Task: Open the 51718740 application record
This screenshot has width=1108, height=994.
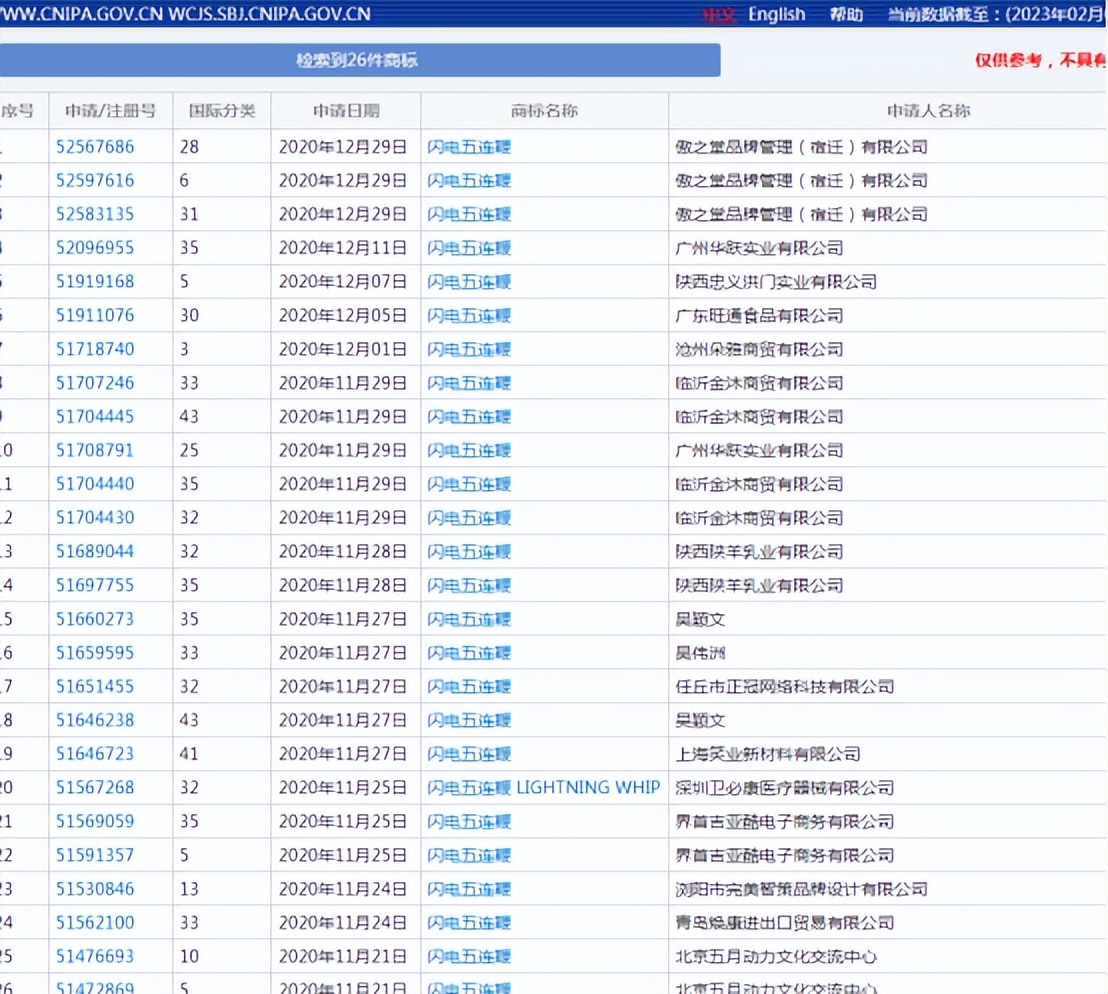Action: pos(95,349)
